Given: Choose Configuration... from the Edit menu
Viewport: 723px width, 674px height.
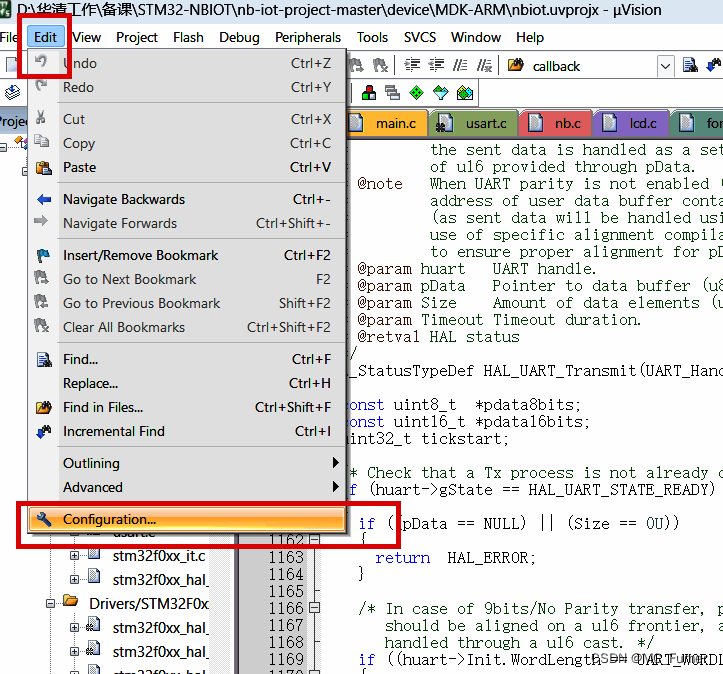Looking at the screenshot, I should (x=110, y=519).
